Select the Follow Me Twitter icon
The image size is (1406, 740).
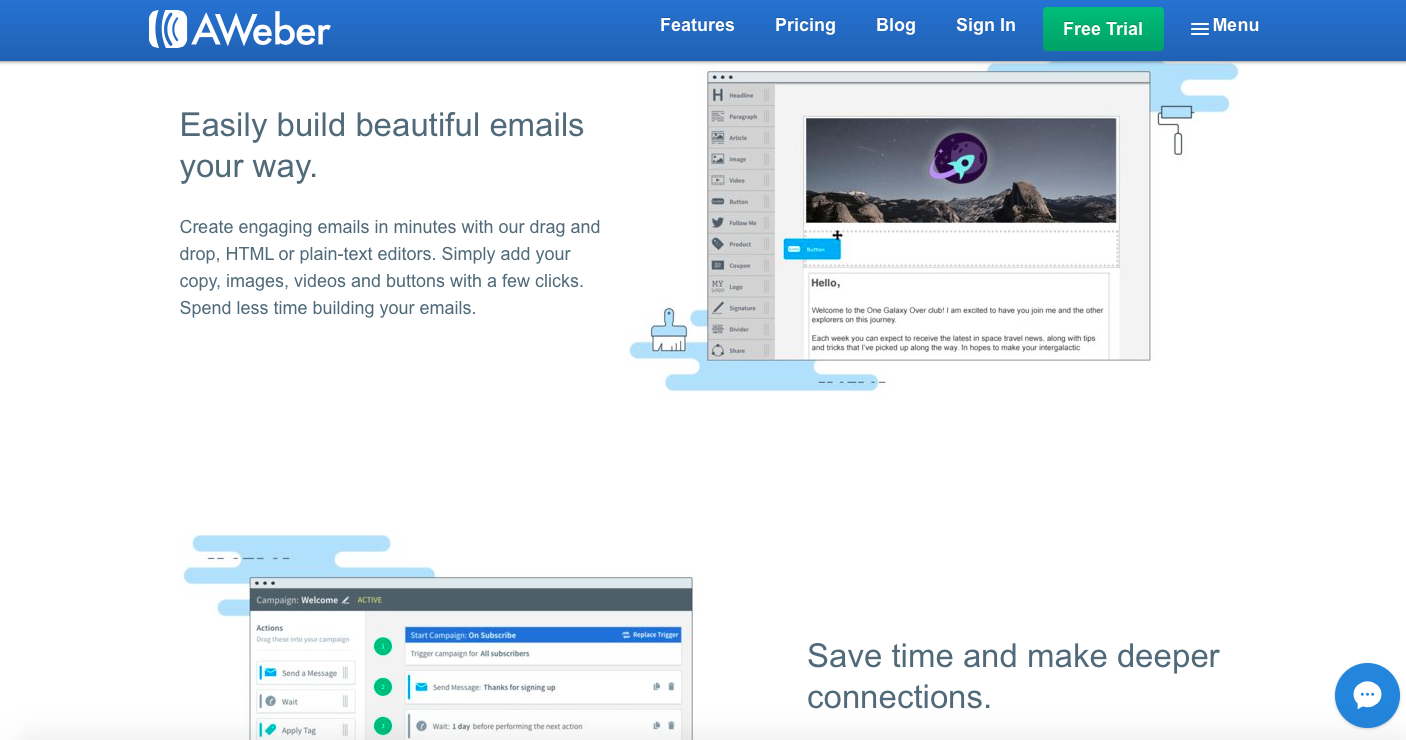717,222
